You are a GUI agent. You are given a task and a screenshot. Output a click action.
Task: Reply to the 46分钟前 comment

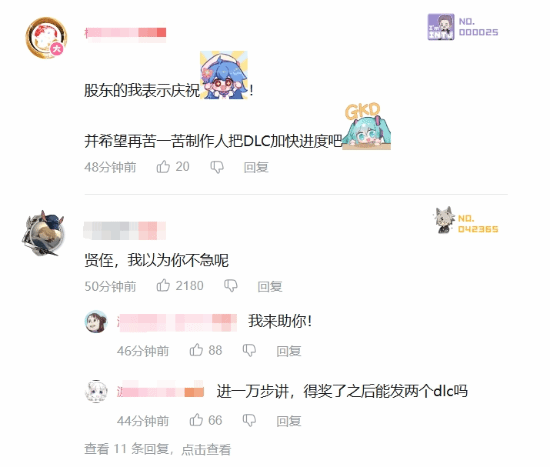tap(289, 351)
